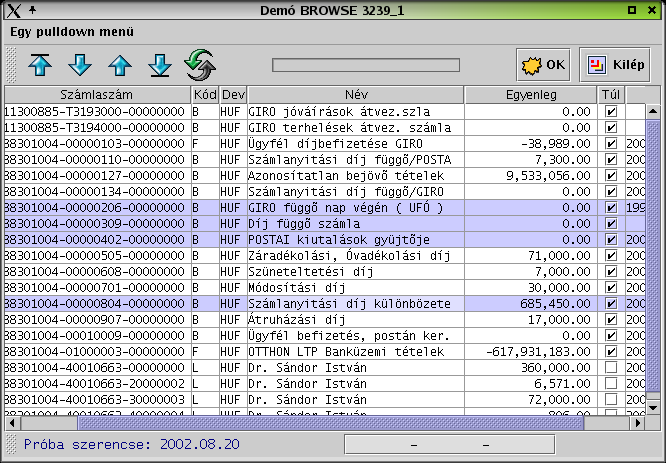Screen dimensions: 666x463
Task: Toggle Túl checkbox for OTTHON LTP Banküzemi tételek
Action: click(x=611, y=351)
